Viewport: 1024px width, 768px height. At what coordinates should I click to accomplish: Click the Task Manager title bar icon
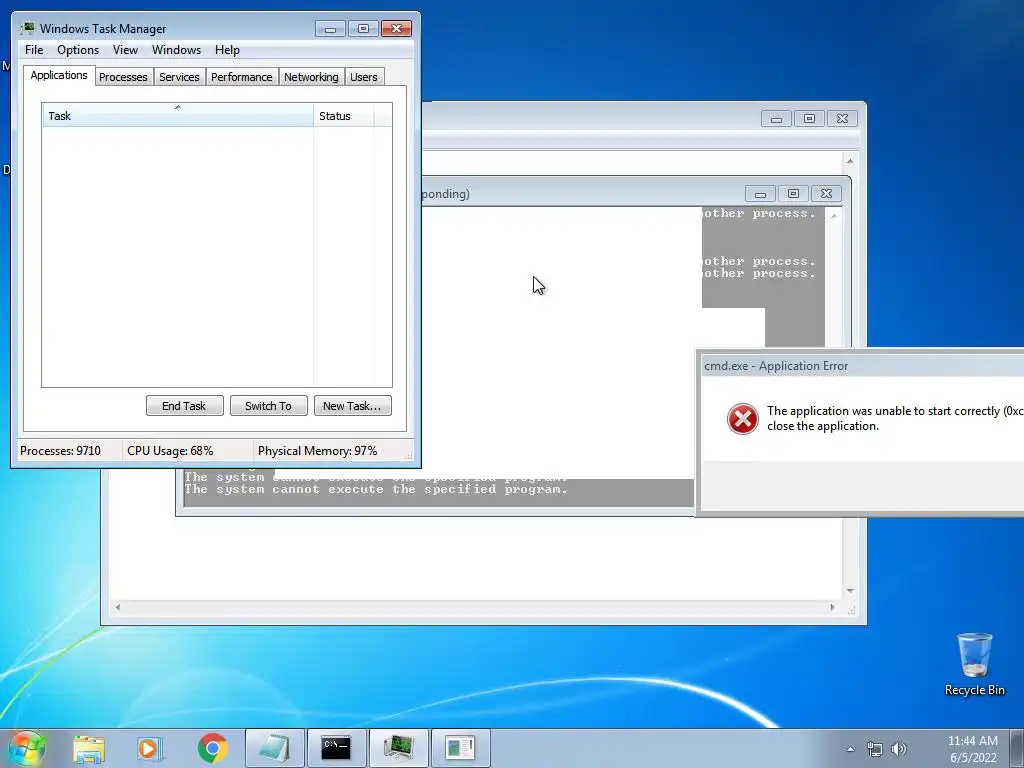[x=27, y=28]
